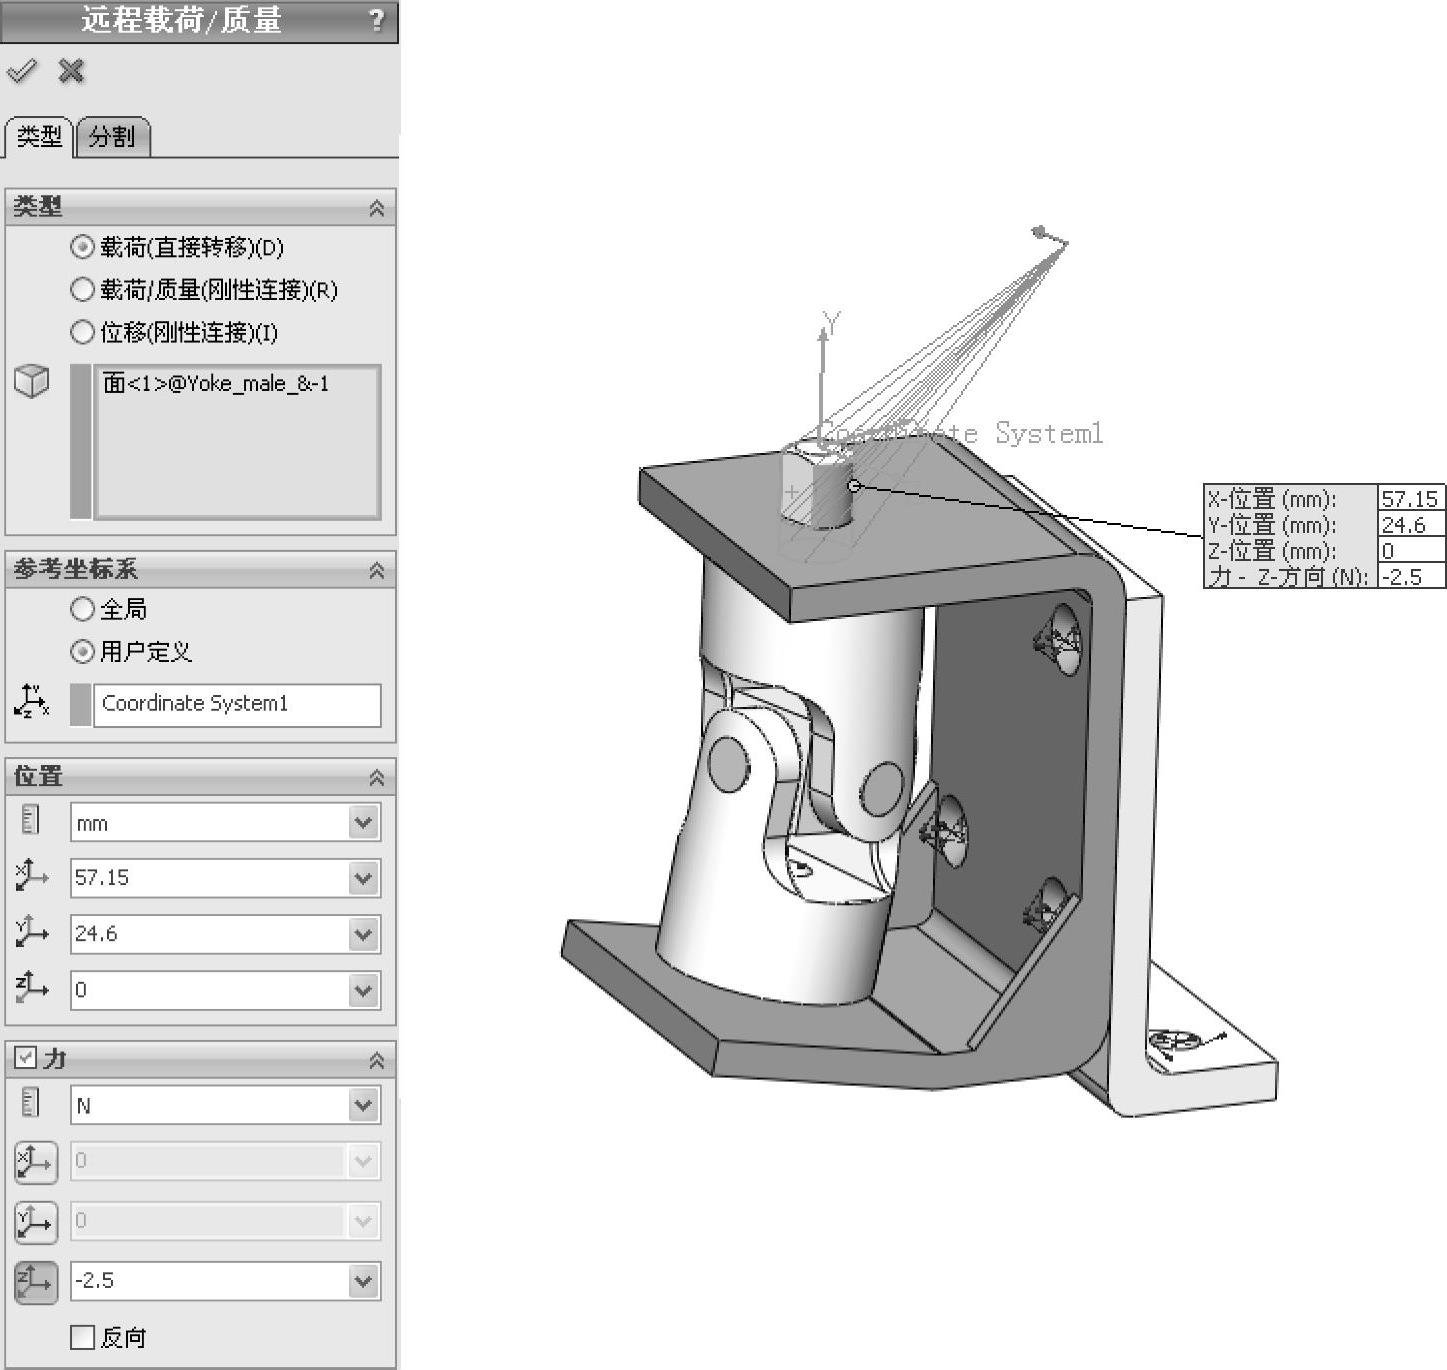Click the face selection cube icon
This screenshot has width=1447, height=1370.
coord(32,381)
